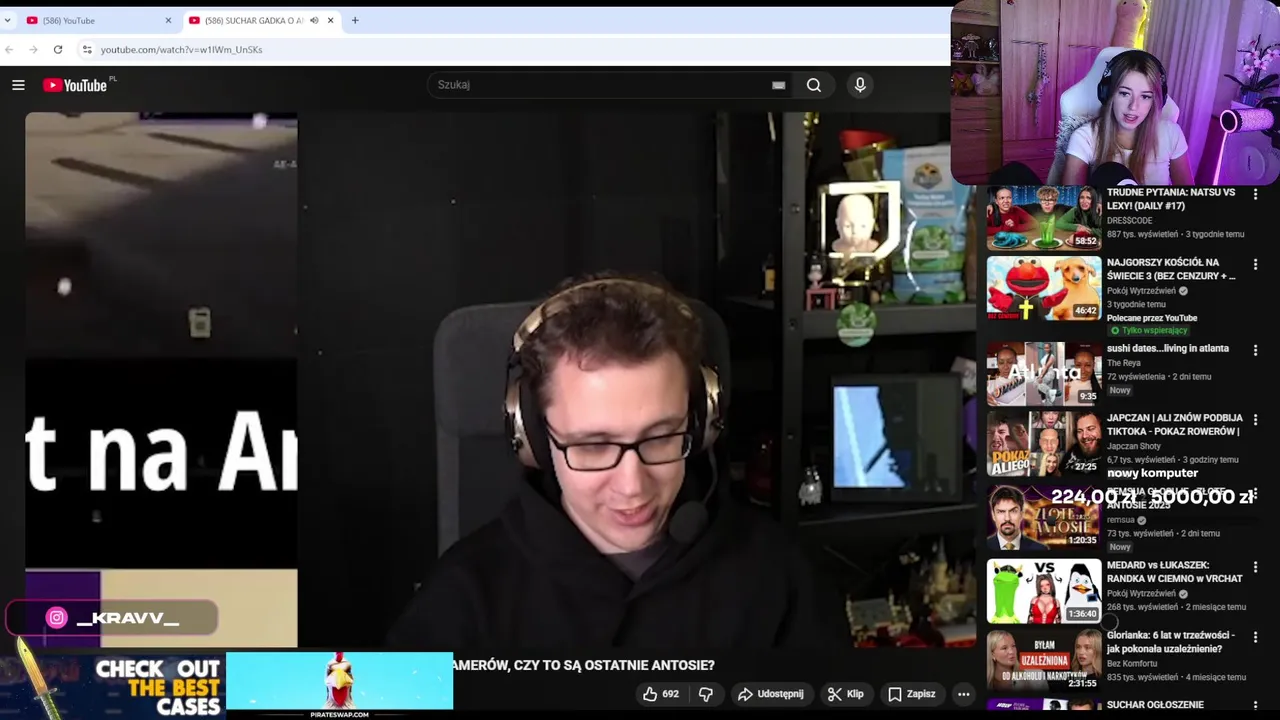Viewport: 1280px width, 720px height.
Task: Open options menu for JAPCZAN video
Action: (1255, 420)
